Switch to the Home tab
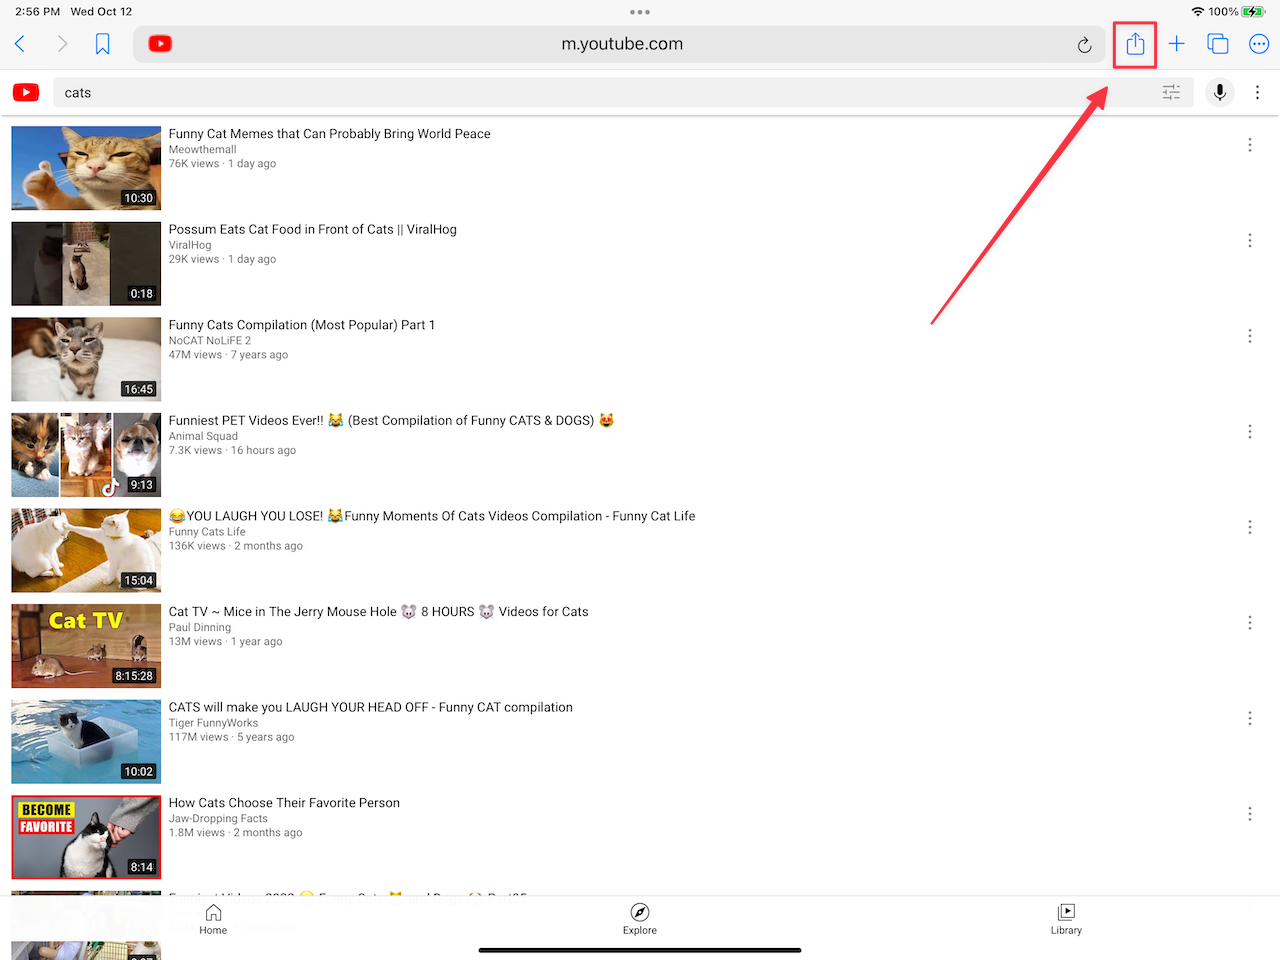The height and width of the screenshot is (960, 1280). 213,919
